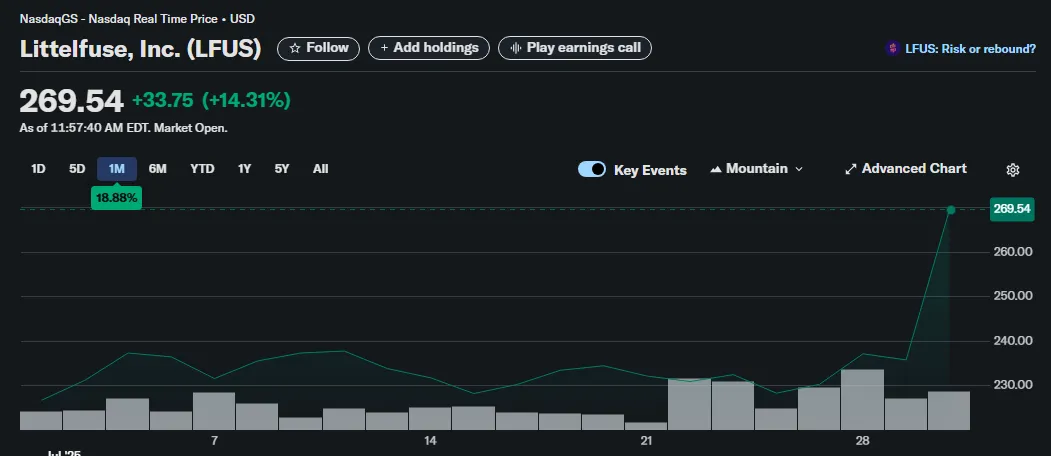Switch to the 1Y range
The width and height of the screenshot is (1051, 456).
click(x=244, y=169)
